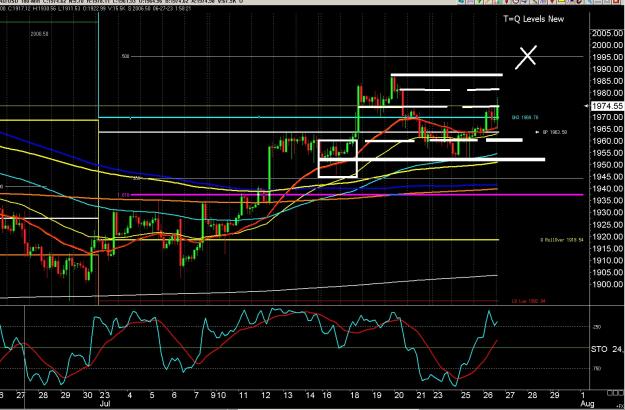Select the 'T=Q Levels New' chart label
The width and height of the screenshot is (625, 410).
click(534, 19)
